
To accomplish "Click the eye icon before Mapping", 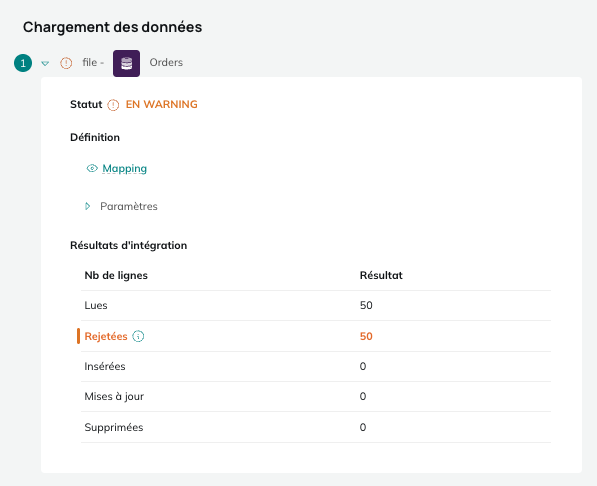I will [92, 168].
